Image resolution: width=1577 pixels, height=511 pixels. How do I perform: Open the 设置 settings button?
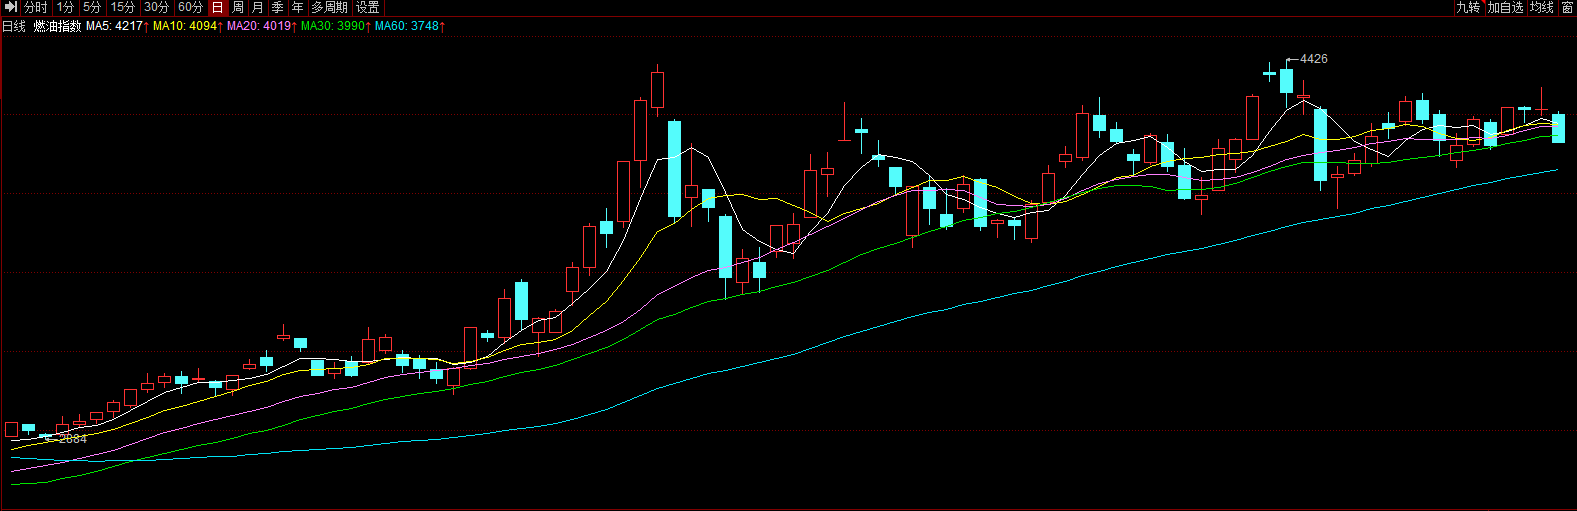tap(368, 7)
